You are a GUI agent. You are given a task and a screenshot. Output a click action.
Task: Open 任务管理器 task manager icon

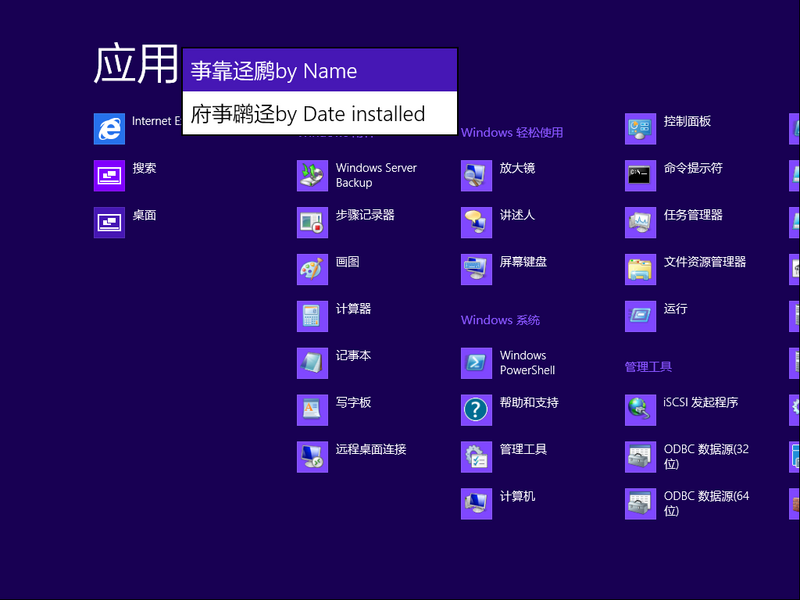click(x=641, y=222)
